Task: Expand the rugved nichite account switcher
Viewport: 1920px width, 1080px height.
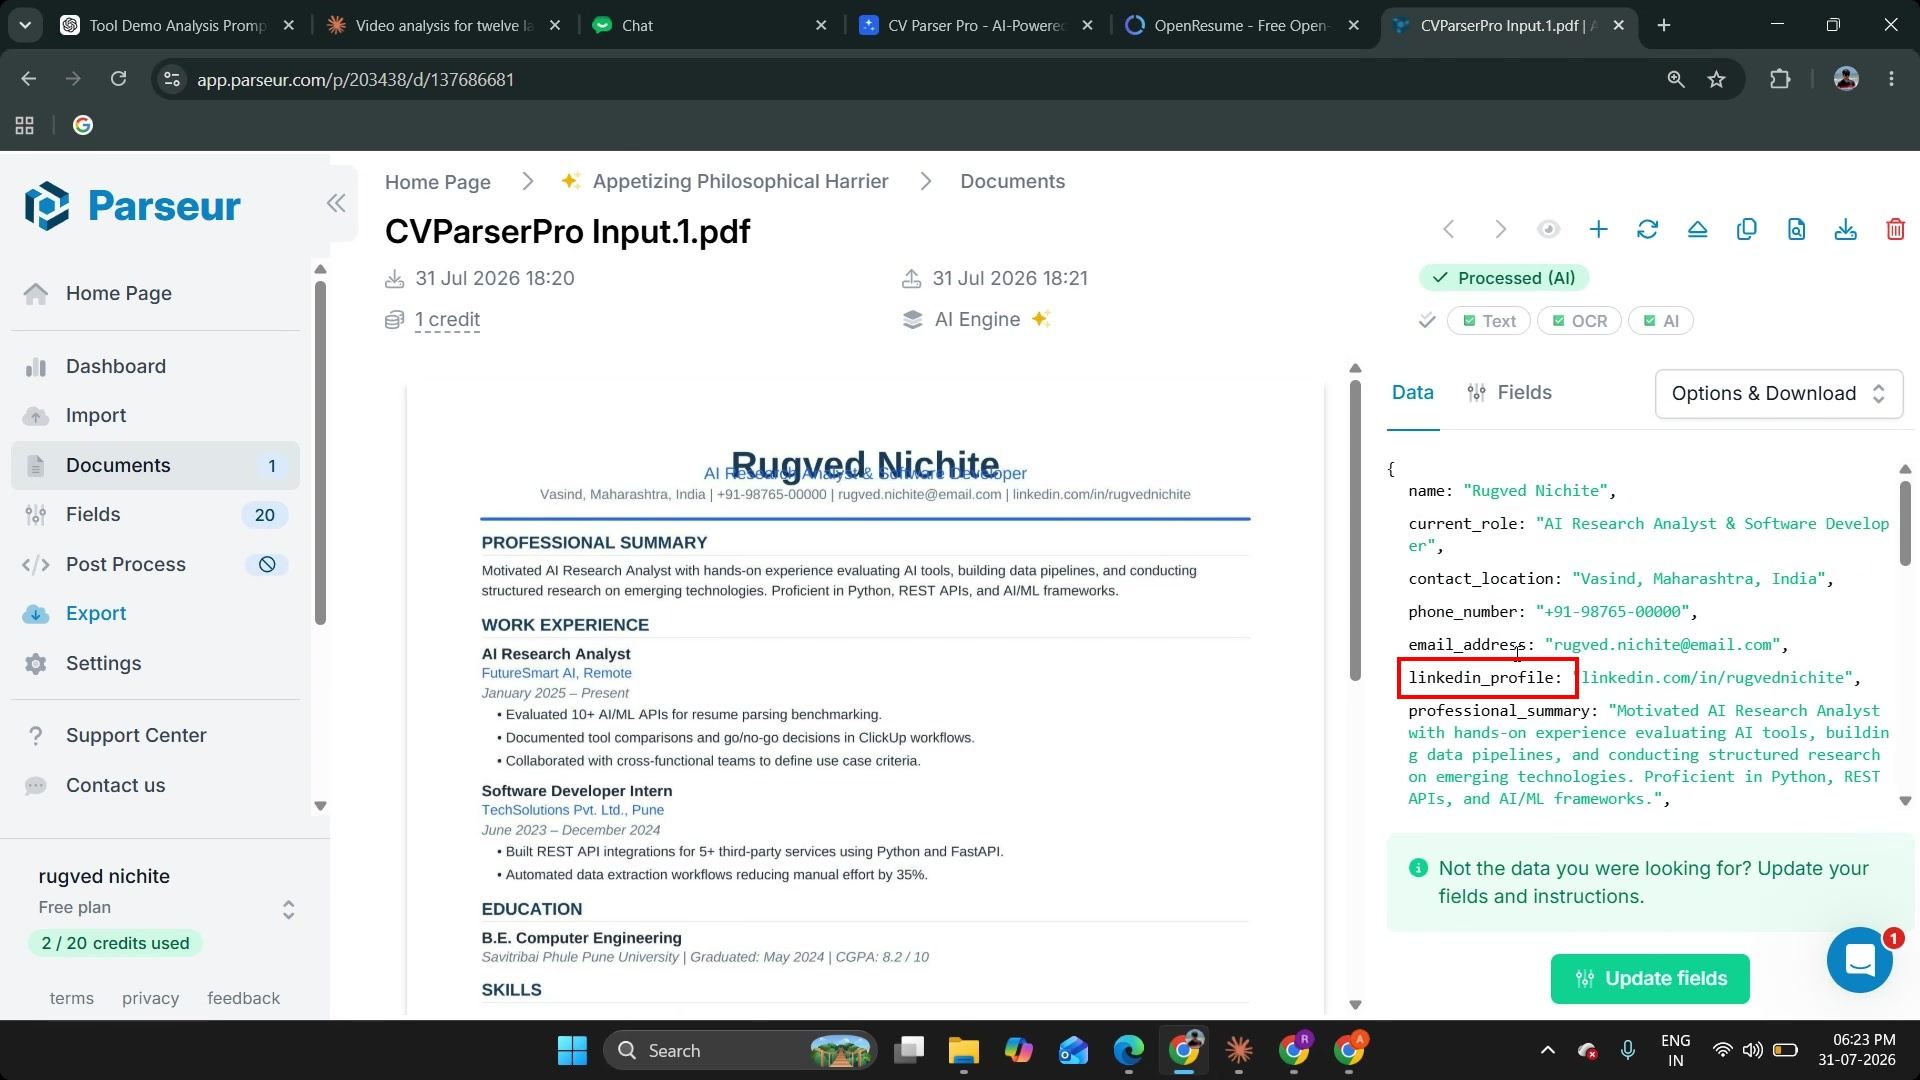Action: (288, 909)
